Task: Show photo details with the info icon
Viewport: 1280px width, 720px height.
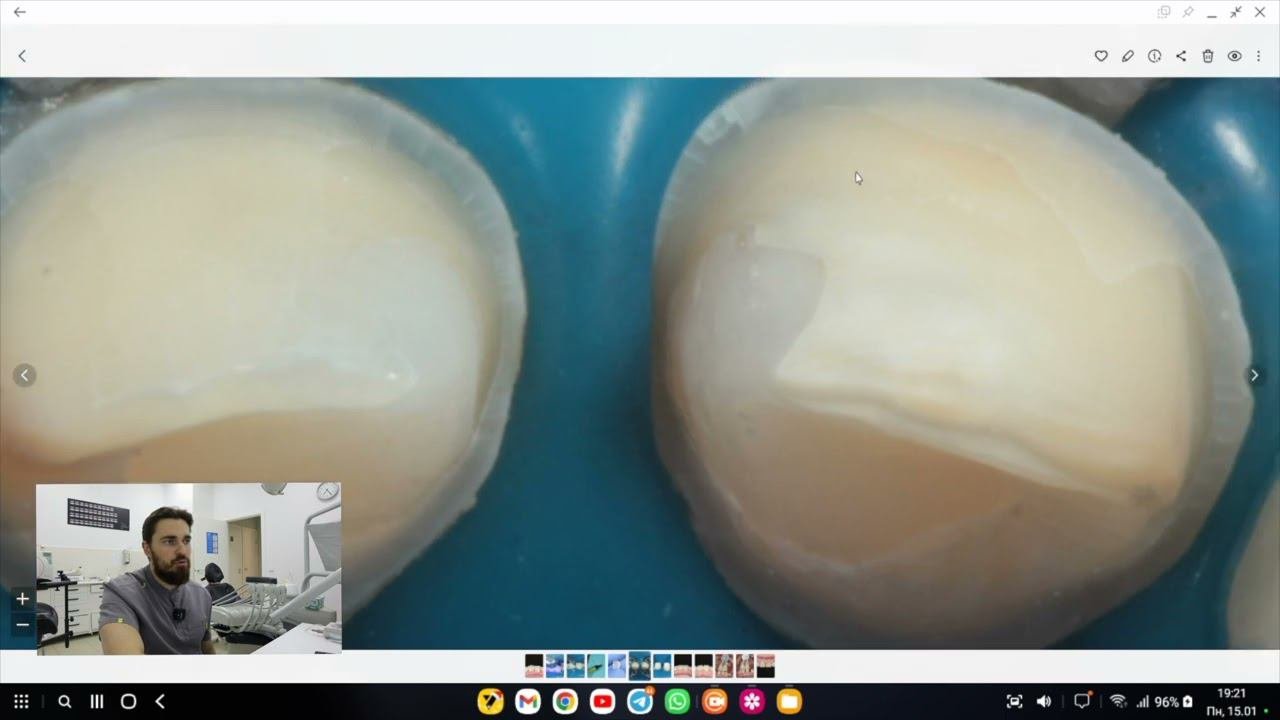Action: [1154, 56]
